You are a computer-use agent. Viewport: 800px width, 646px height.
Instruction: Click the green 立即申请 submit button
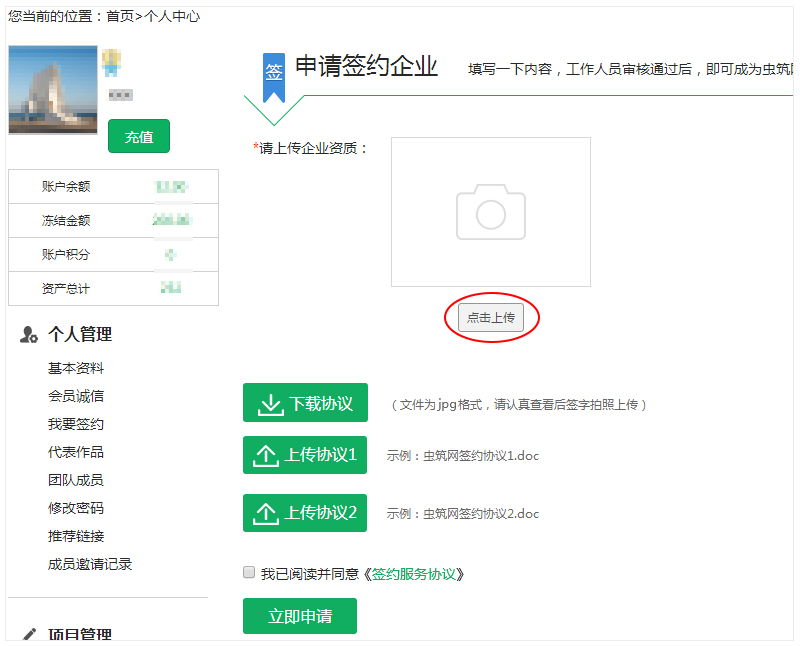[299, 615]
